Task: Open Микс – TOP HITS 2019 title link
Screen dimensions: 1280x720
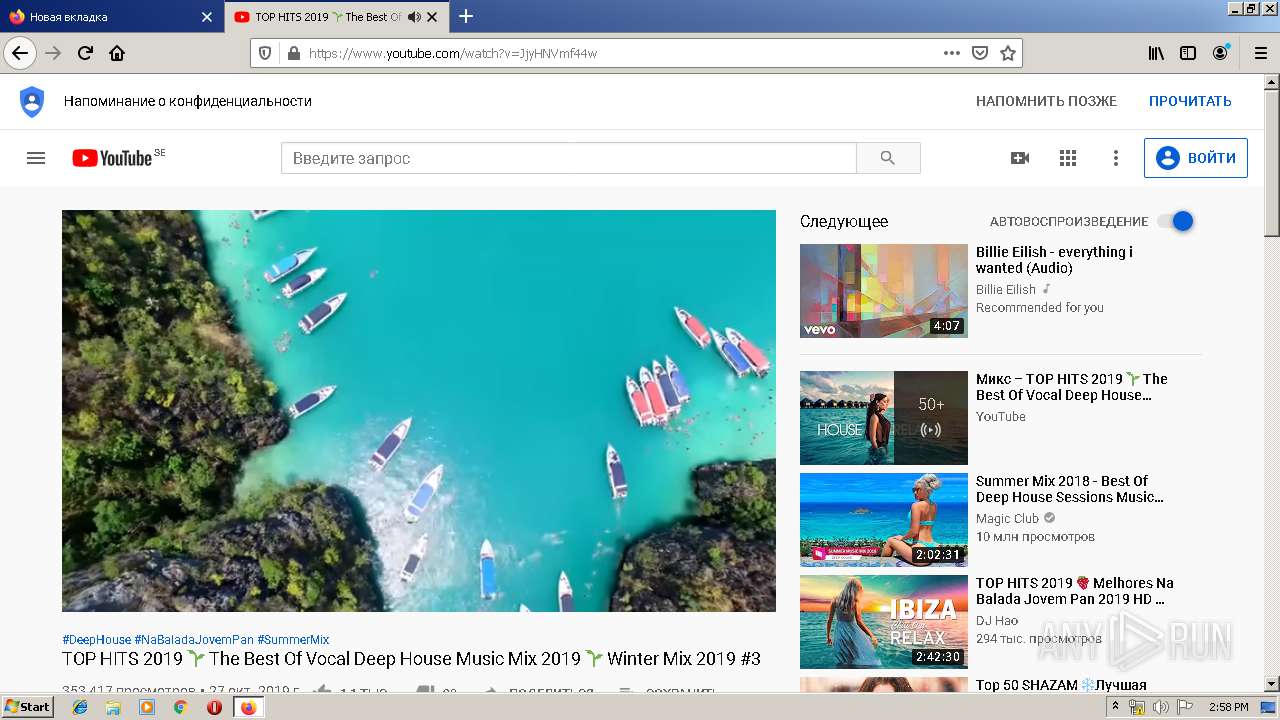Action: tap(1072, 387)
